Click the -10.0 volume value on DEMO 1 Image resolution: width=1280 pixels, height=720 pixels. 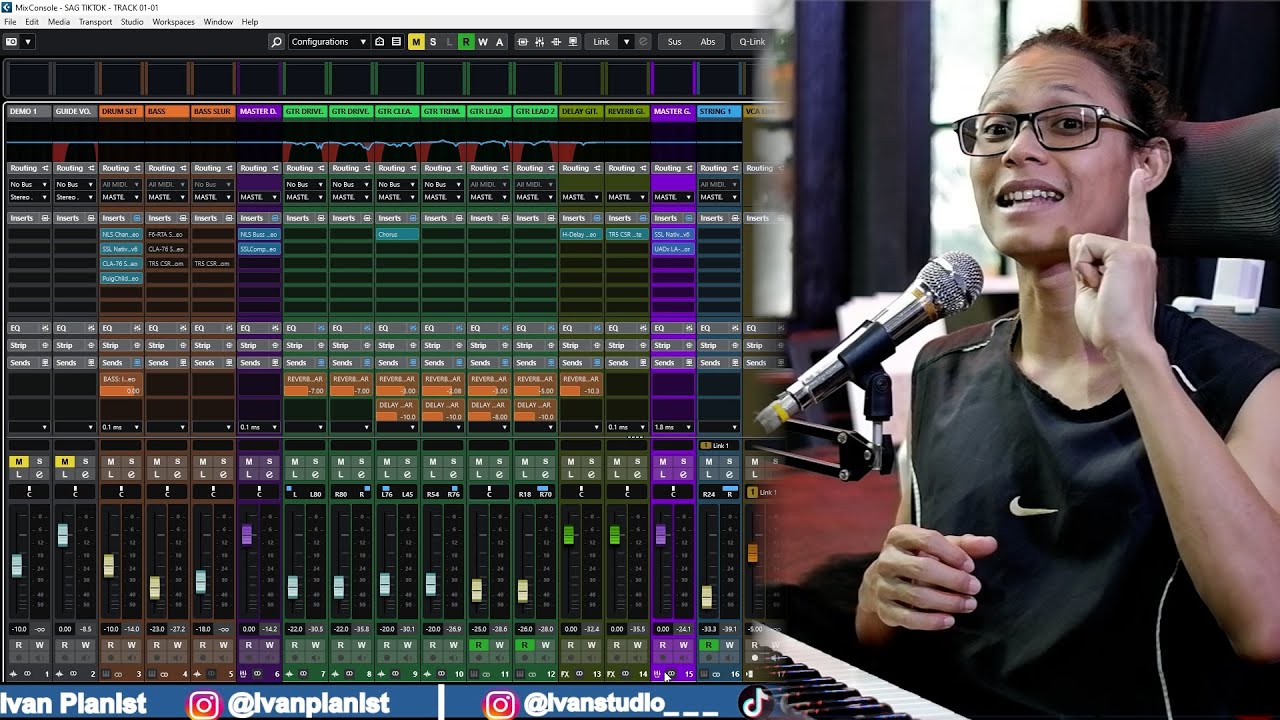(19, 629)
